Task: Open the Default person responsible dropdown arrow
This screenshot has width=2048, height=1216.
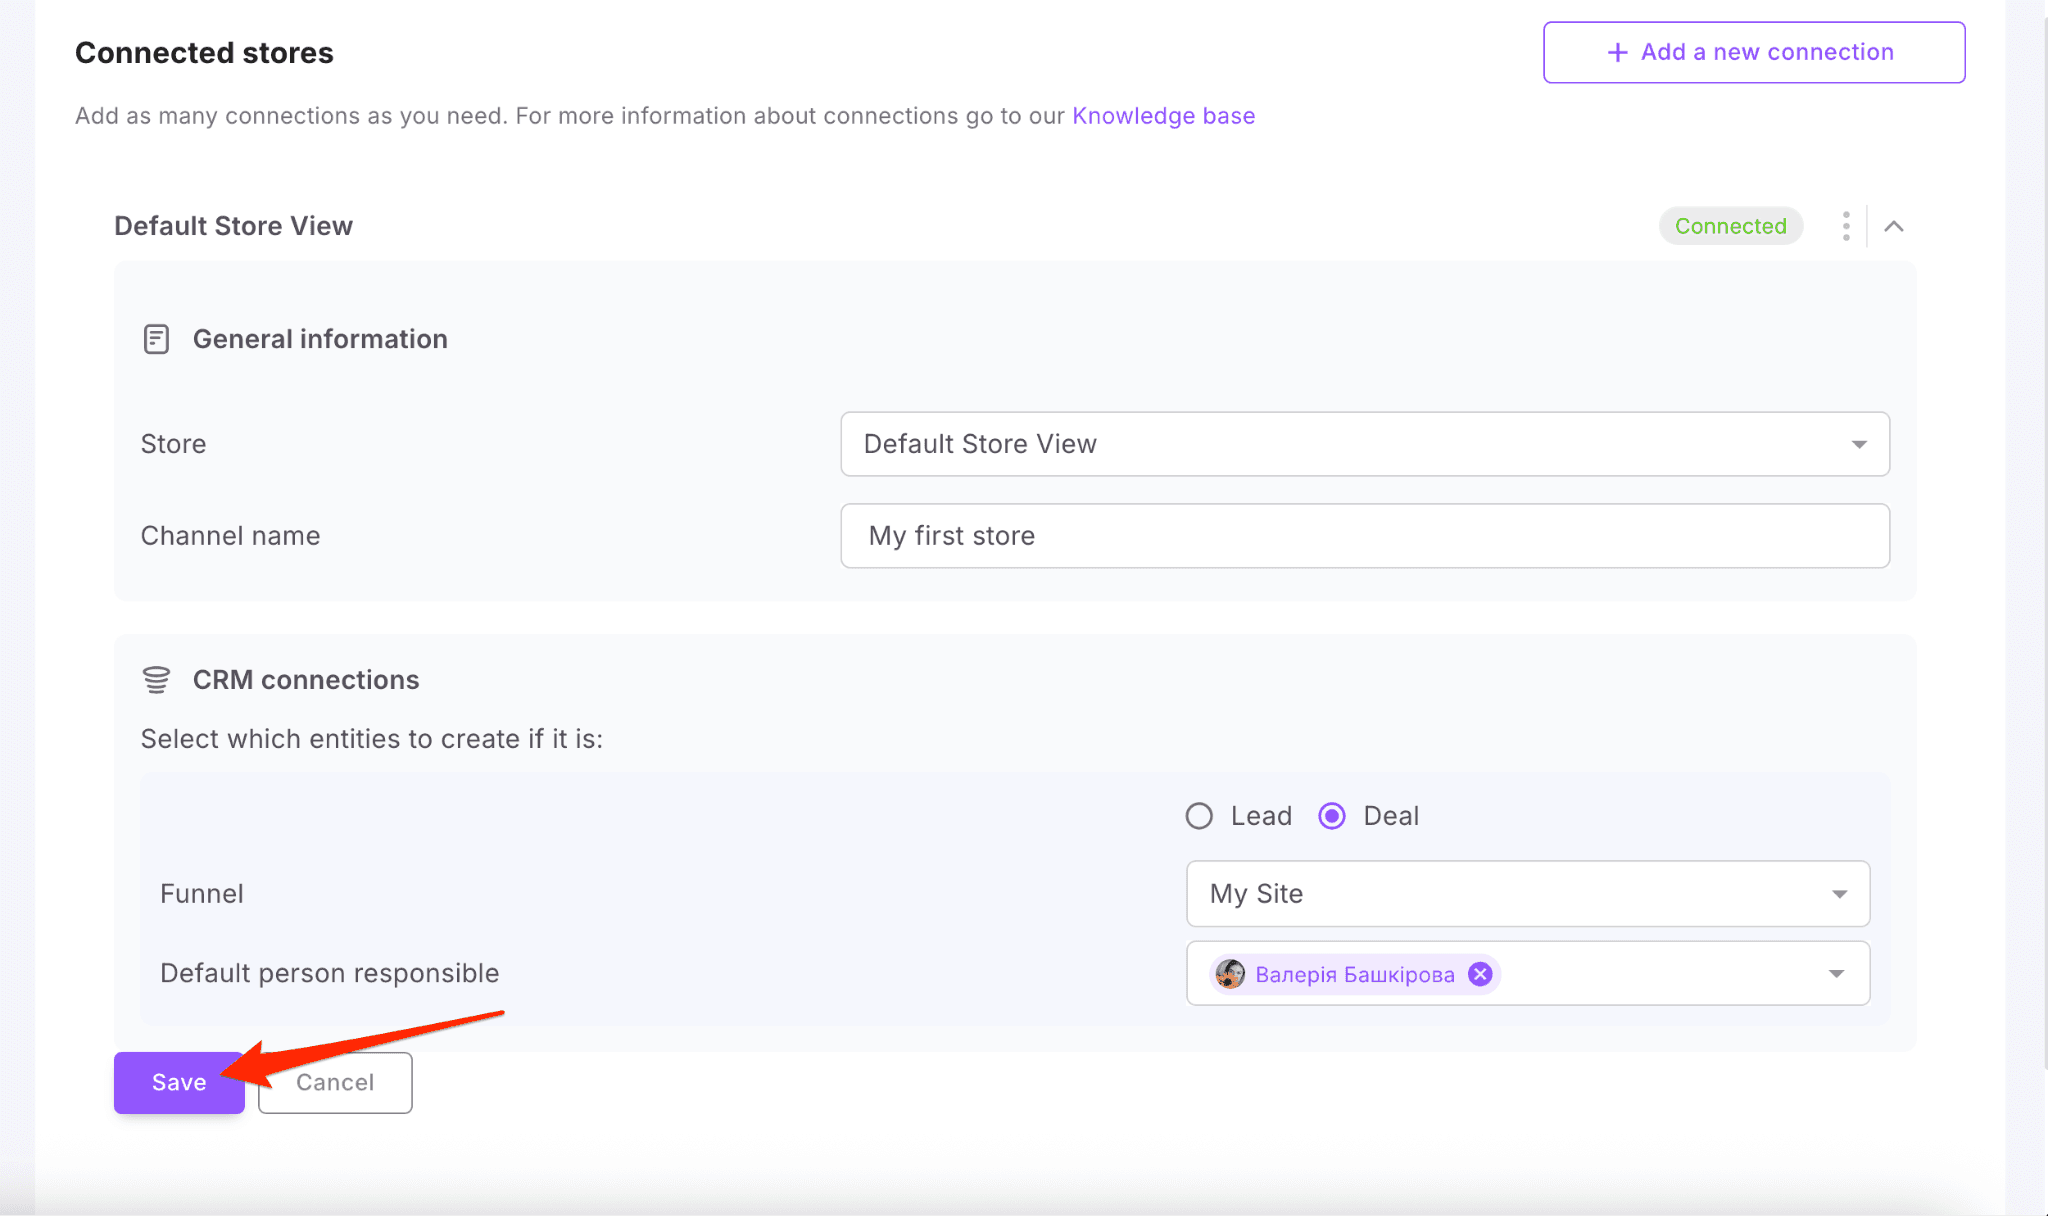Action: pyautogui.click(x=1836, y=974)
